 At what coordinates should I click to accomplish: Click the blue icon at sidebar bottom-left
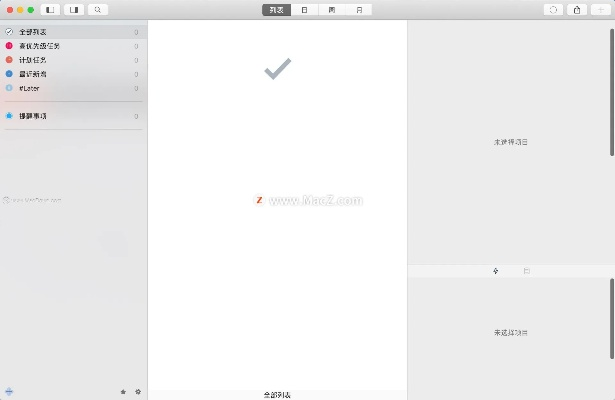click(x=9, y=391)
